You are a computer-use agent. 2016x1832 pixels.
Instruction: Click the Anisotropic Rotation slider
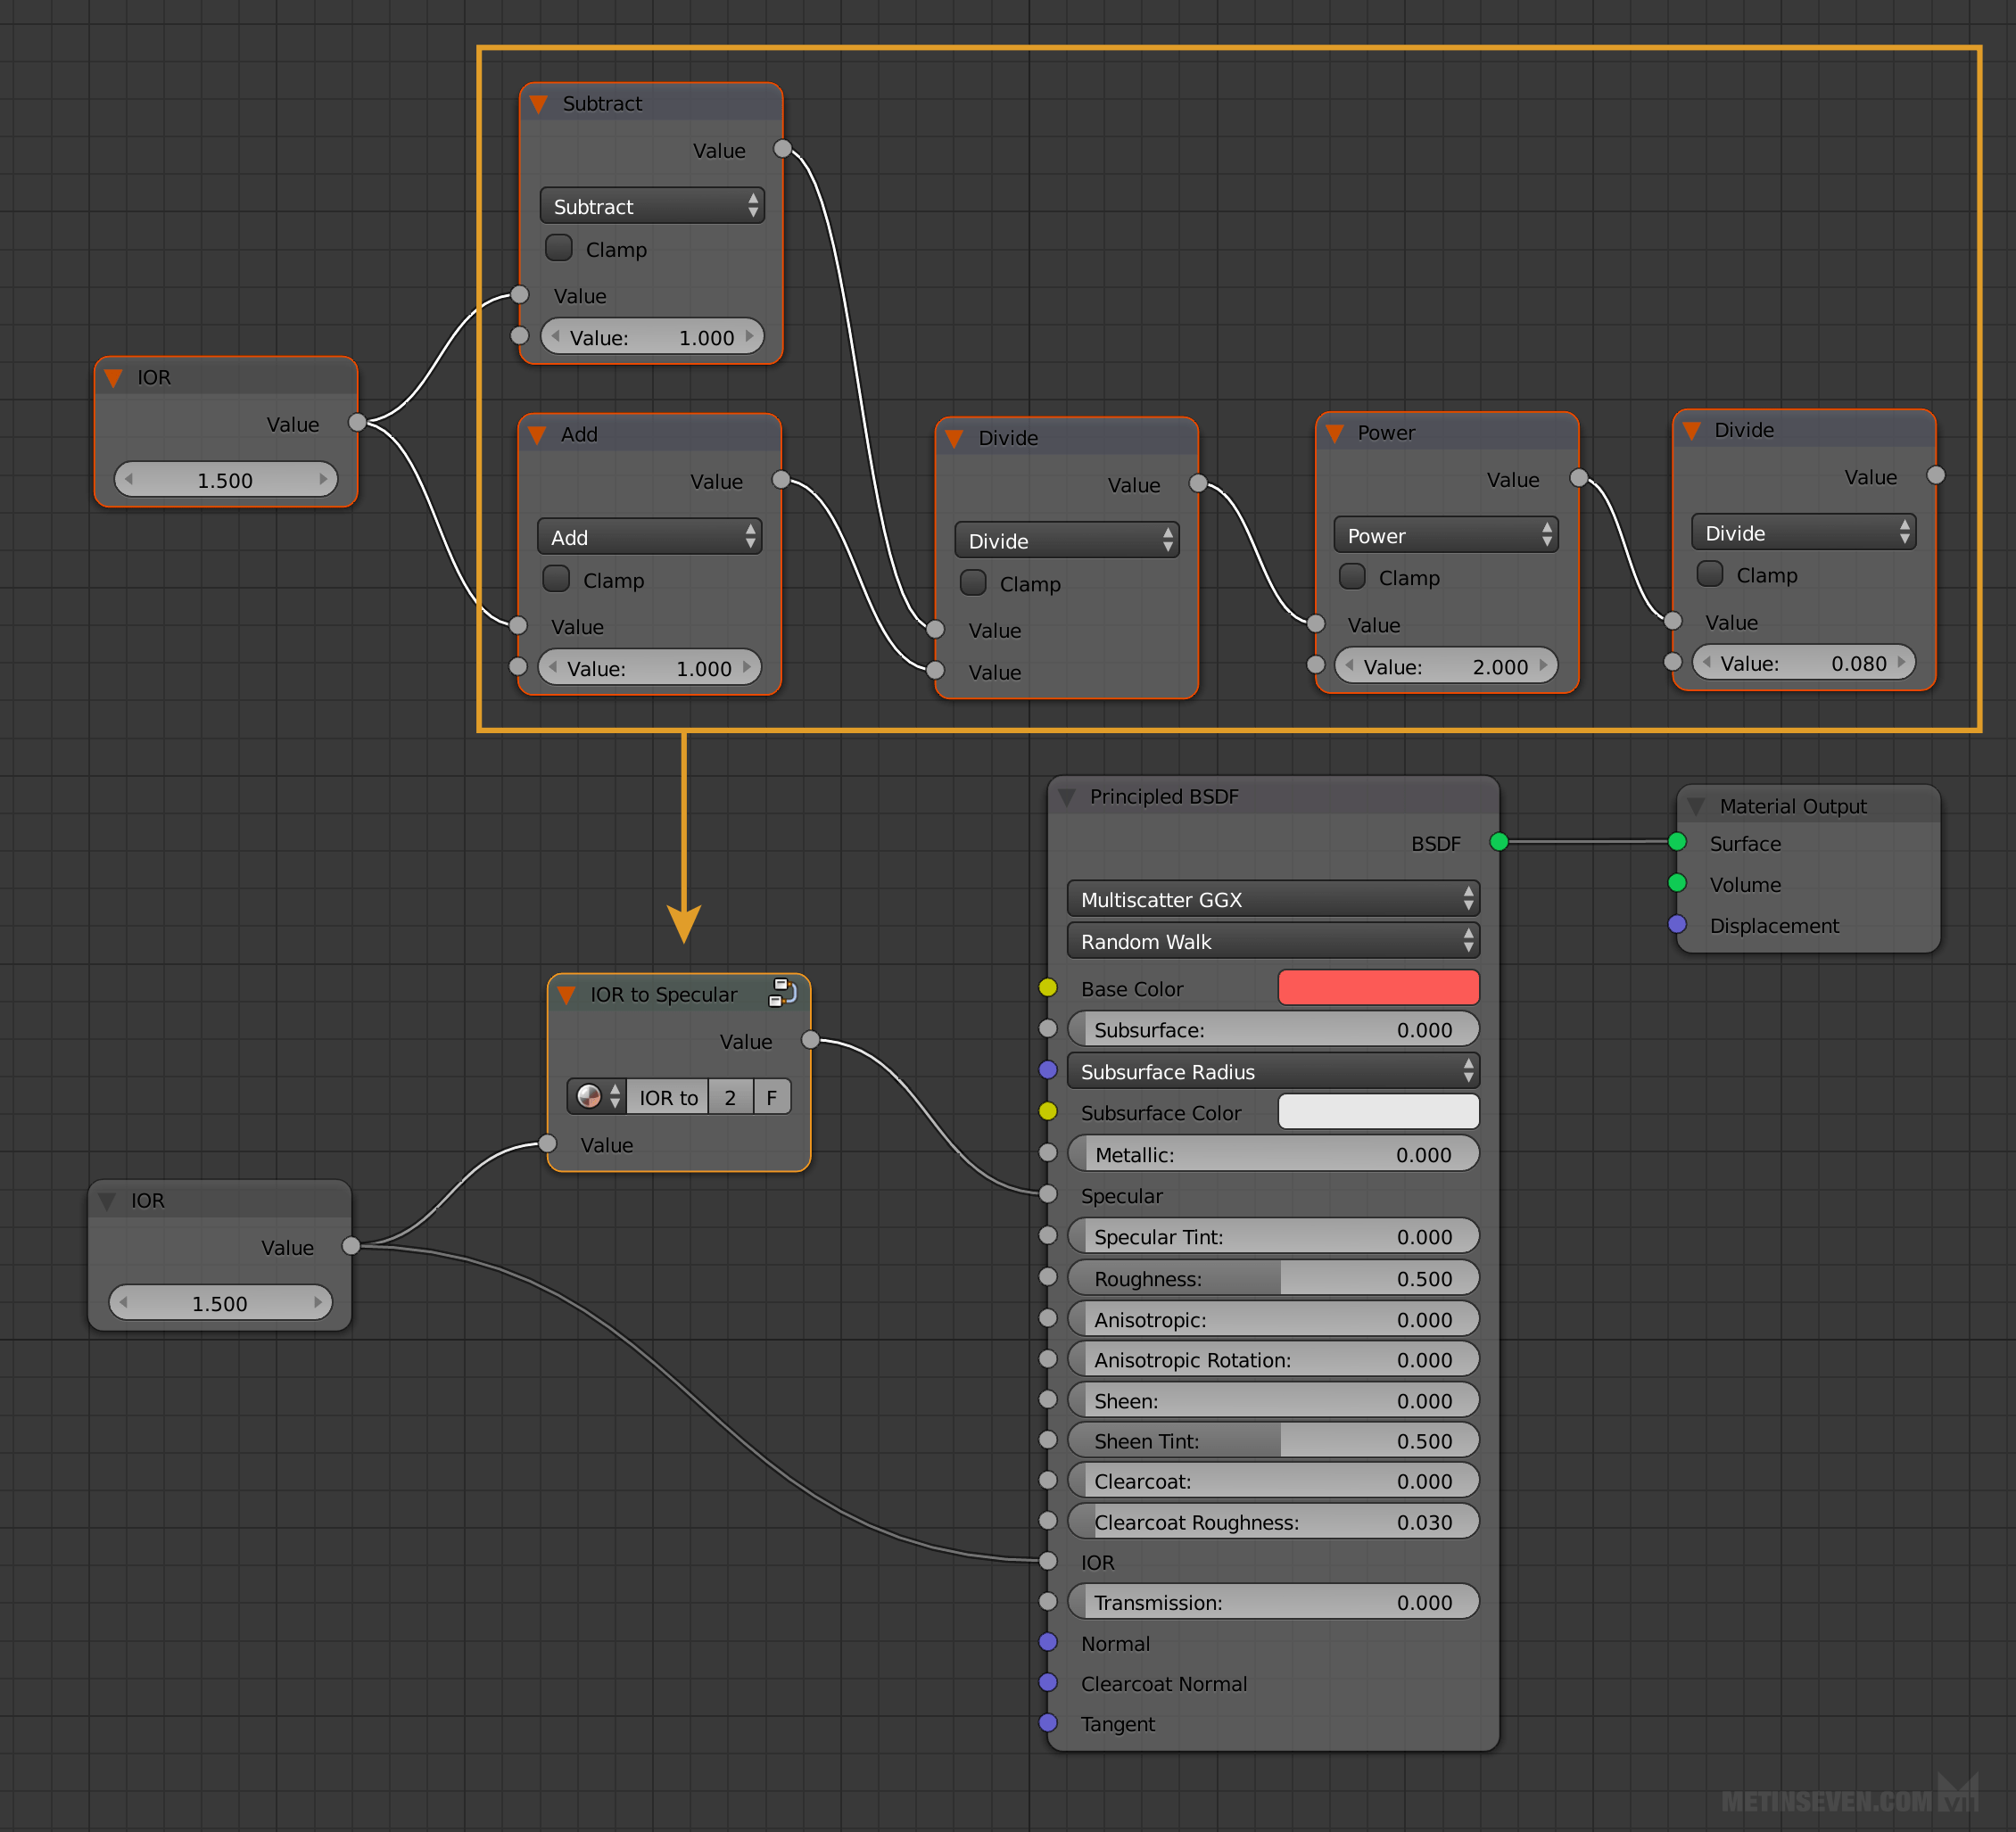click(x=1273, y=1359)
